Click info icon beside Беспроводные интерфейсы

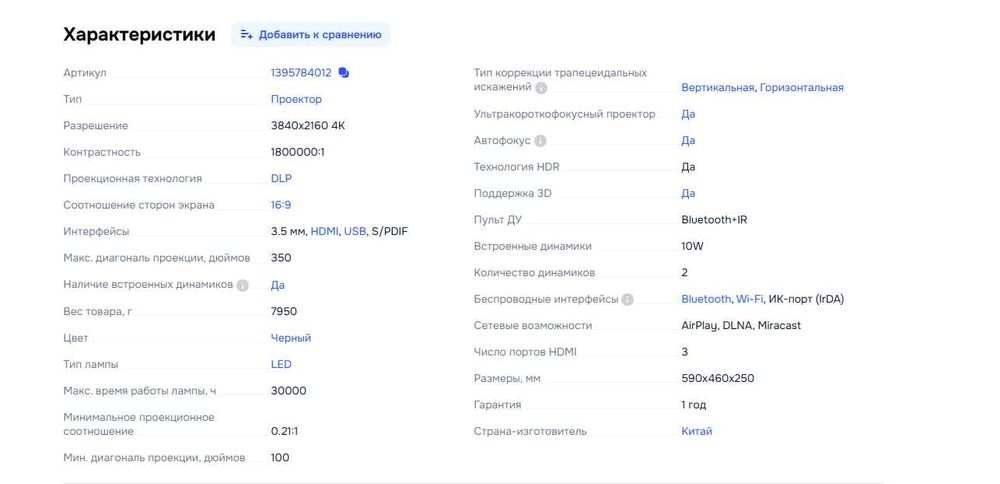click(x=628, y=299)
